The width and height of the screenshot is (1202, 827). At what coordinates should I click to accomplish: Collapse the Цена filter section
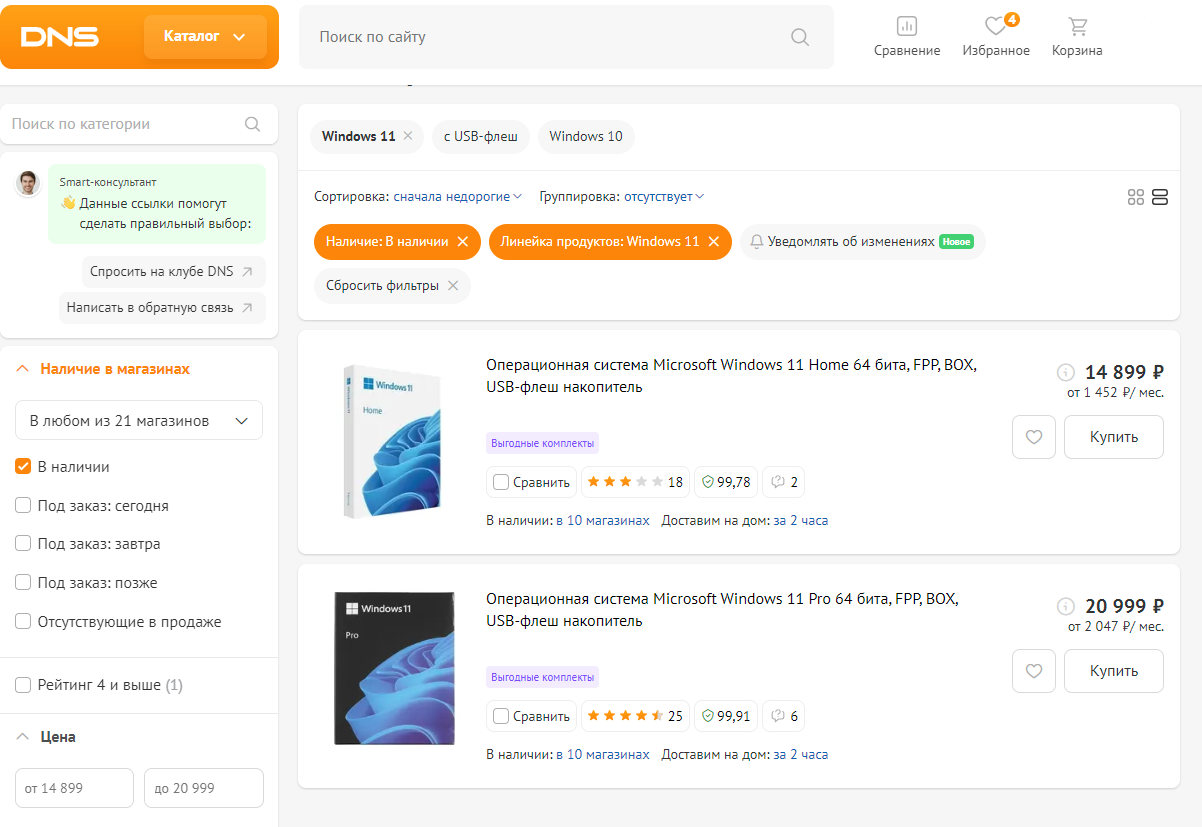(x=46, y=737)
